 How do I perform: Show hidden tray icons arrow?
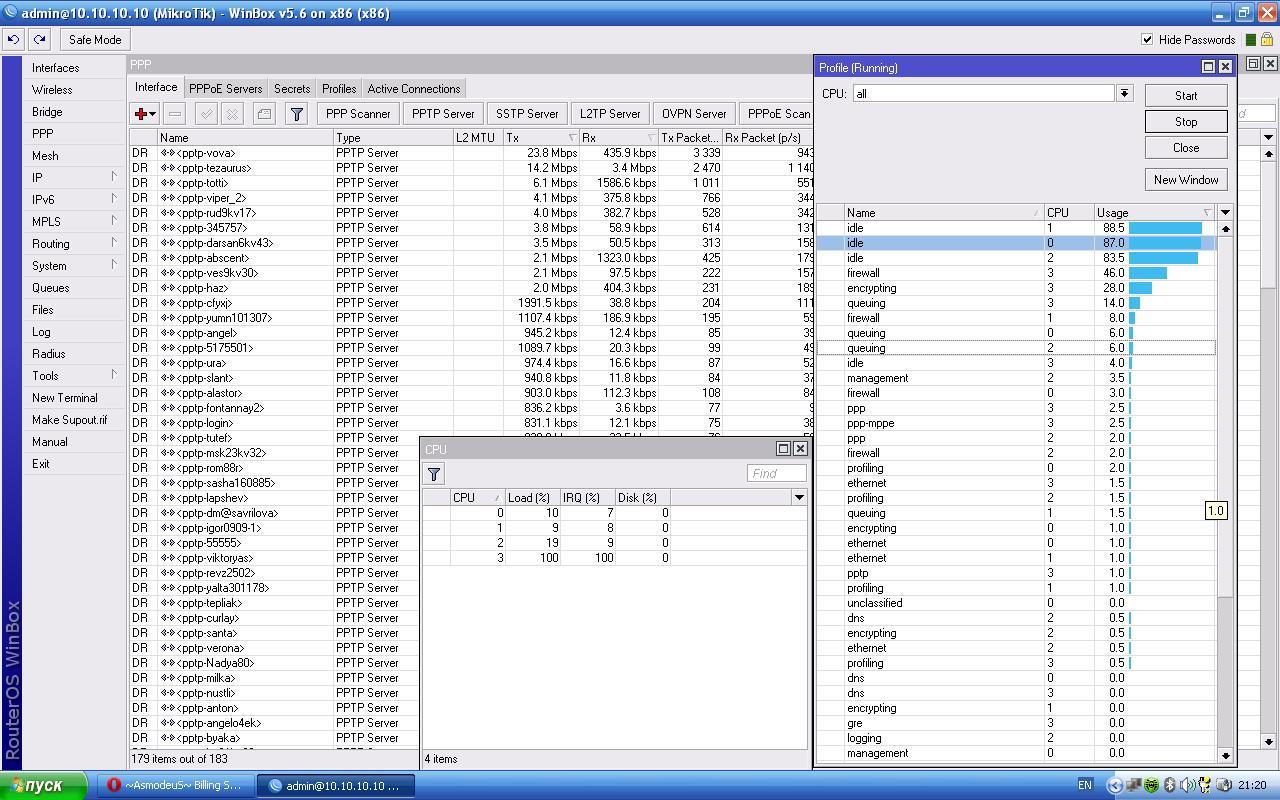pos(1115,786)
